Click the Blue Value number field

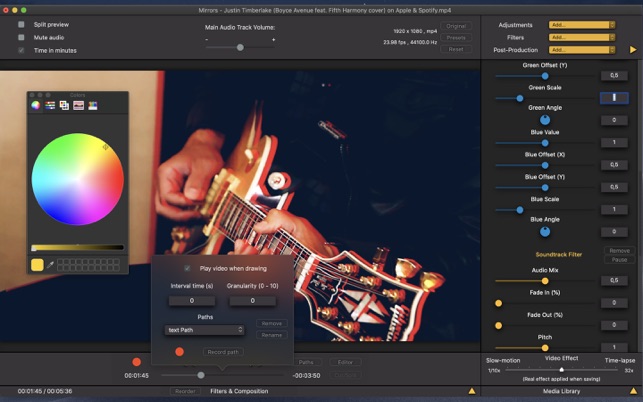(x=614, y=142)
